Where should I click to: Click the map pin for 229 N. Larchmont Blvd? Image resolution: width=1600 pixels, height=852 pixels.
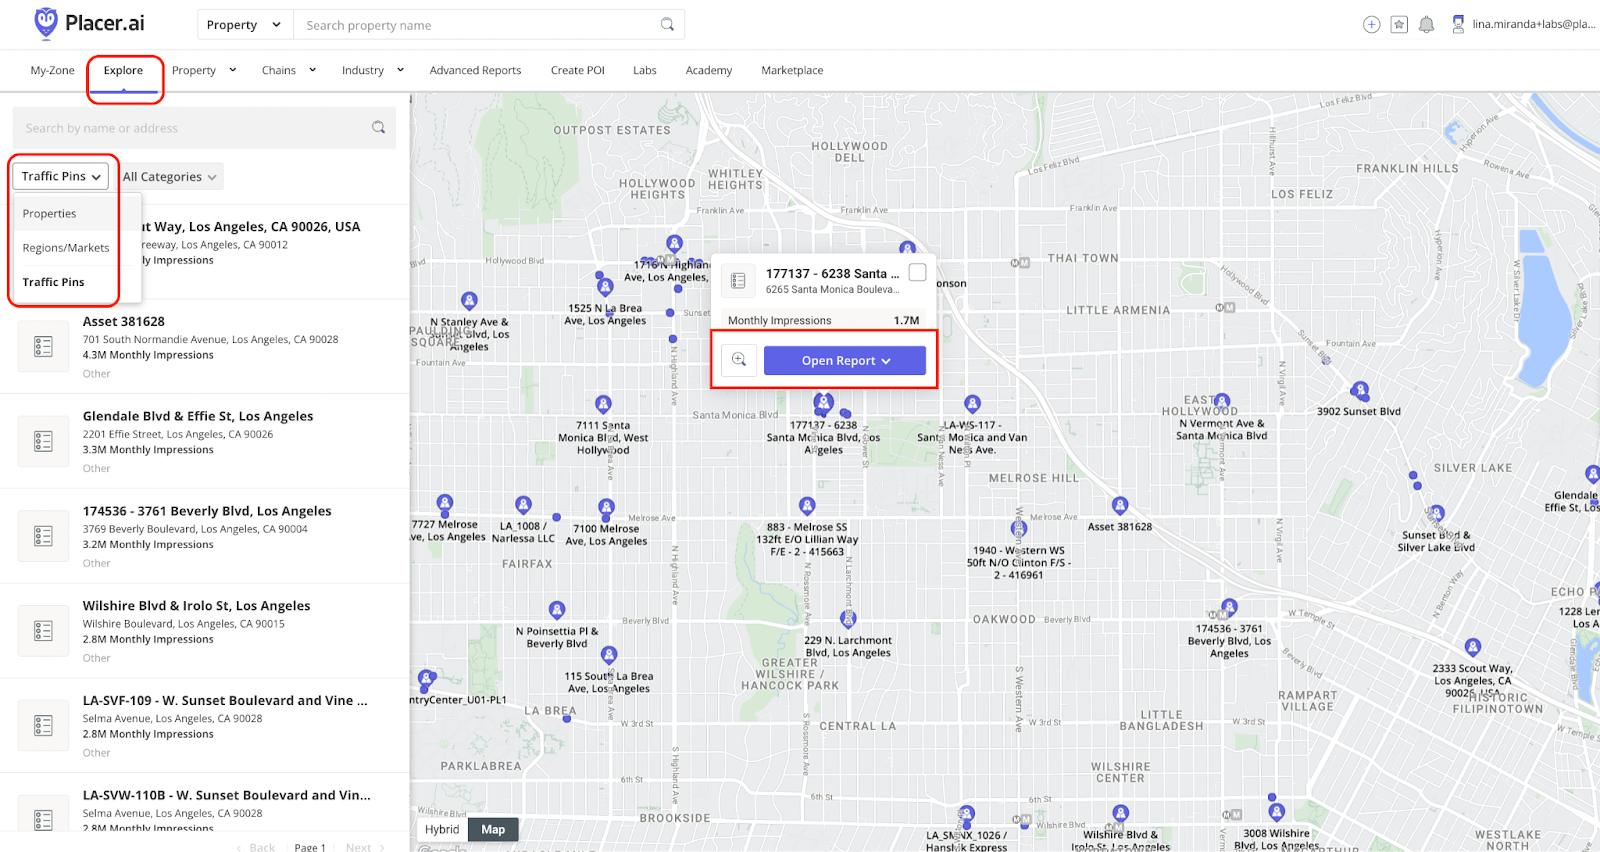pyautogui.click(x=848, y=620)
